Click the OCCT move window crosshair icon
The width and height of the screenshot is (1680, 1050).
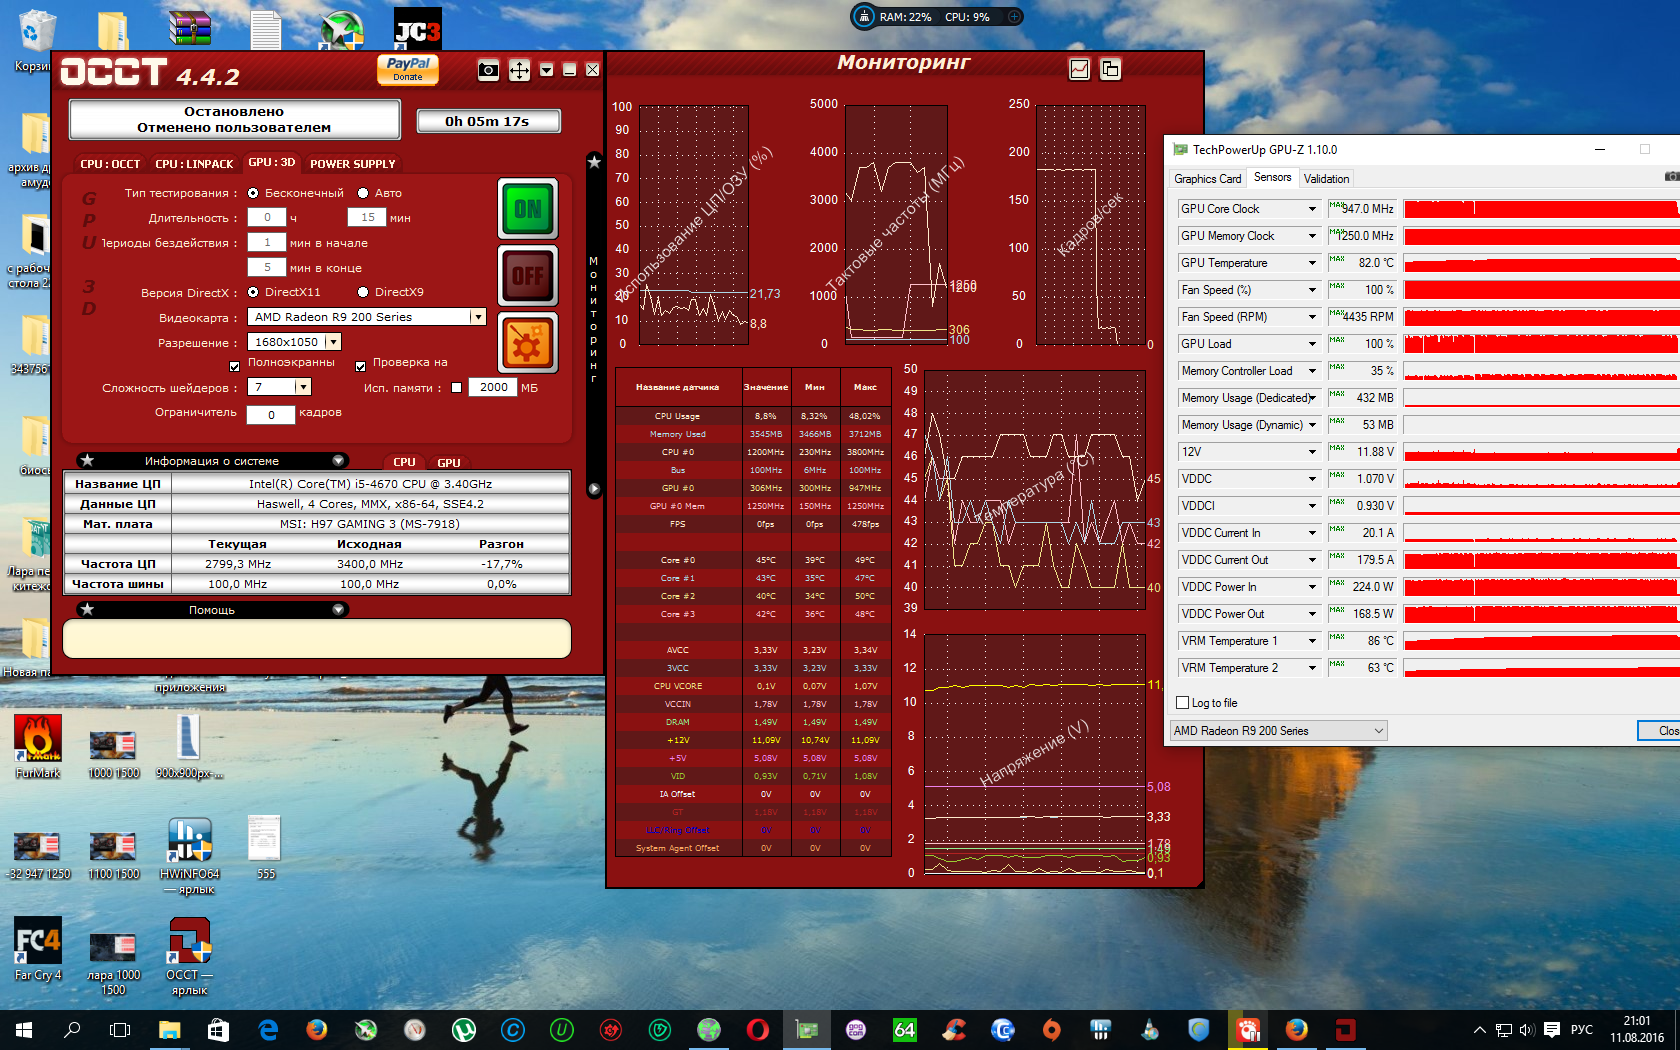519,70
